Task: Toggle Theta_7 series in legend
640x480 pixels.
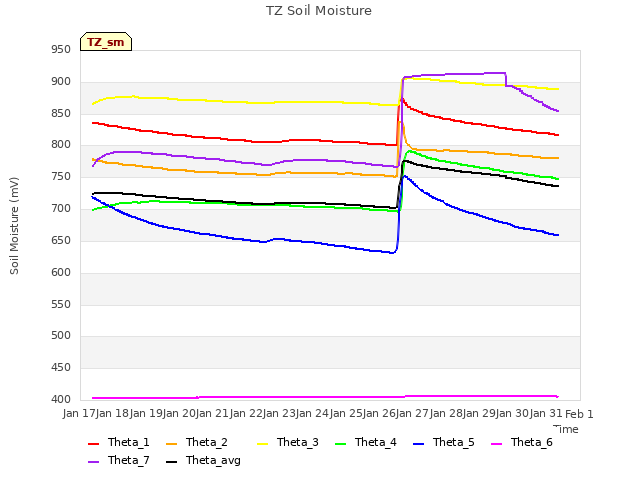Action: tap(119, 460)
